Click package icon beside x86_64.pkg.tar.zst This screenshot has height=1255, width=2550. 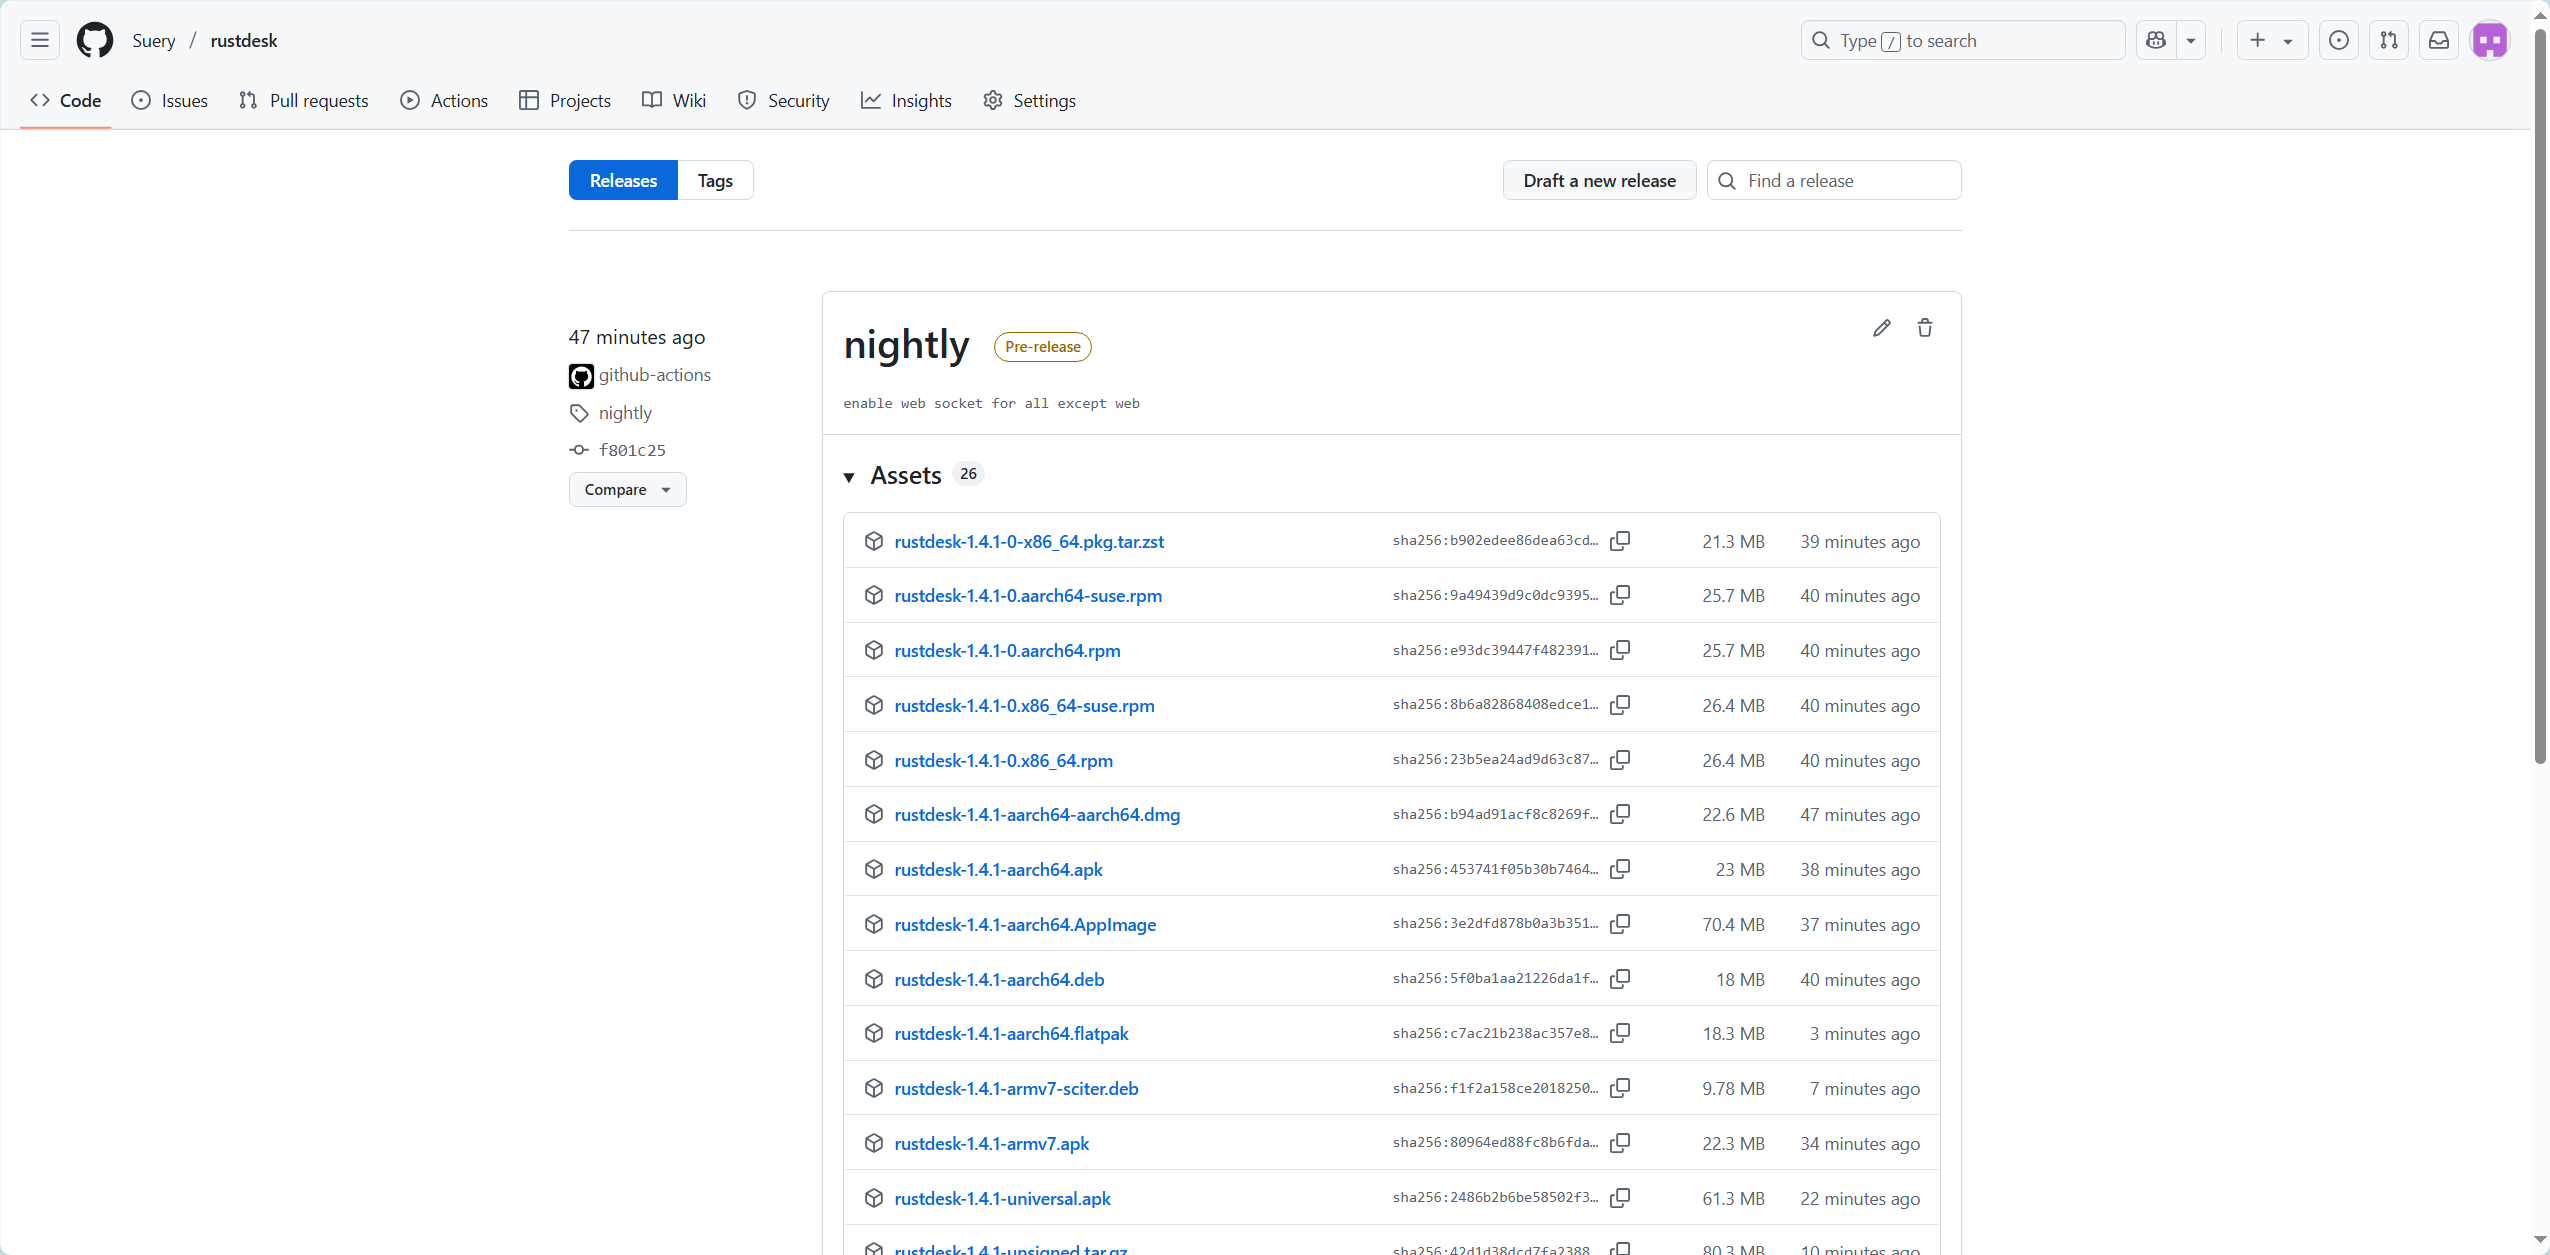point(874,541)
